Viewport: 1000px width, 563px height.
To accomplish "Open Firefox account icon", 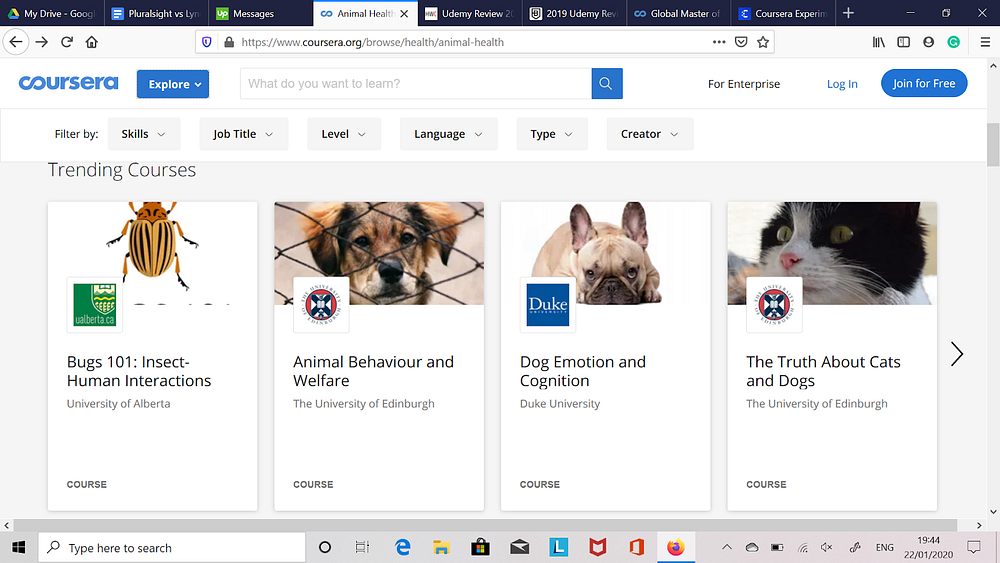I will coord(929,42).
